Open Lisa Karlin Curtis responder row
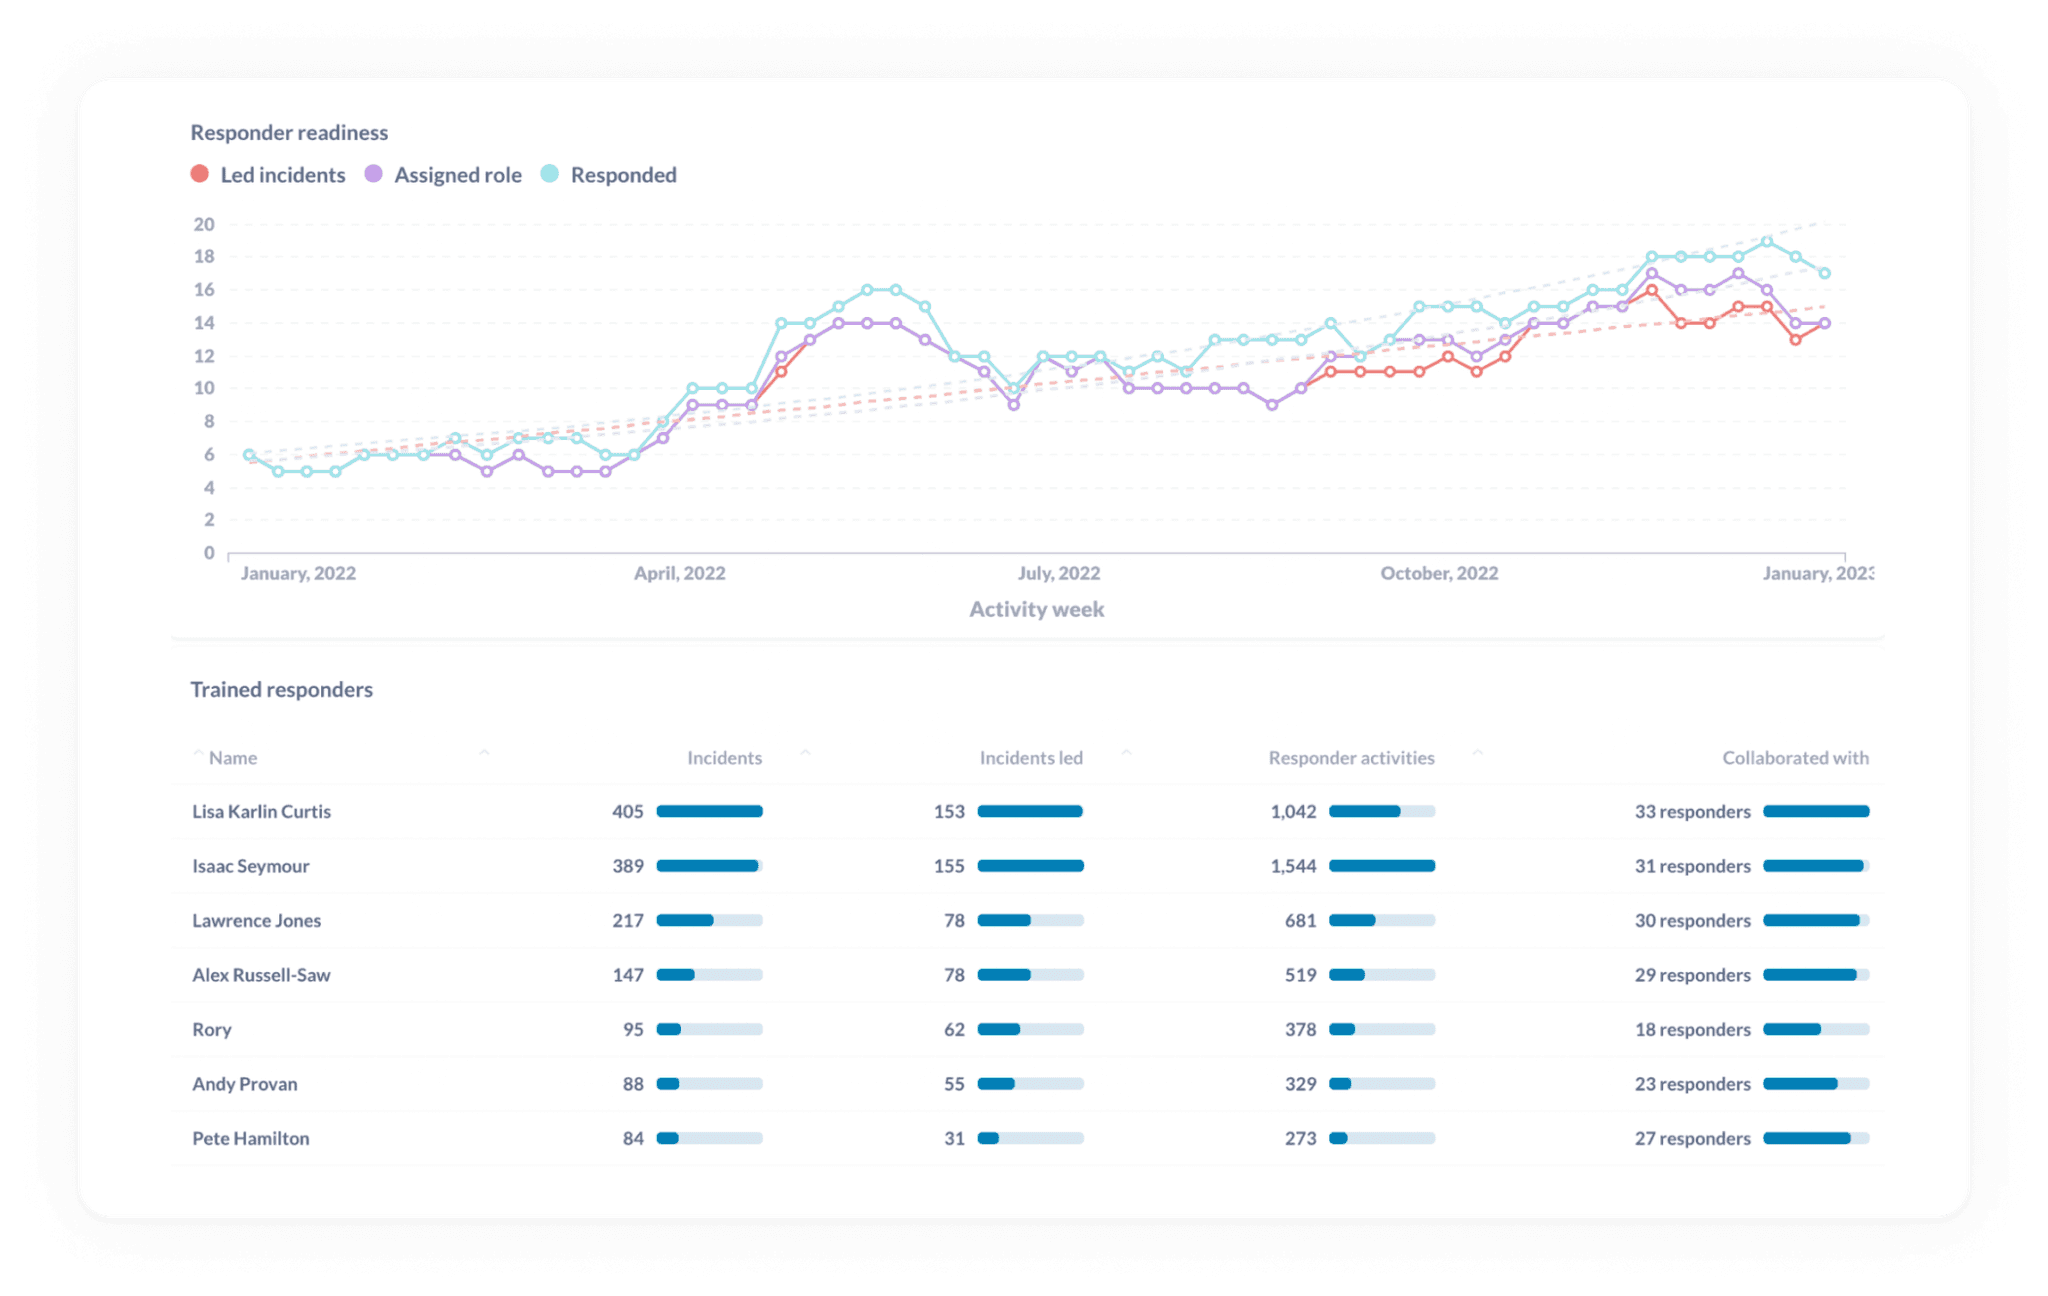This screenshot has width=2048, height=1296. (261, 812)
